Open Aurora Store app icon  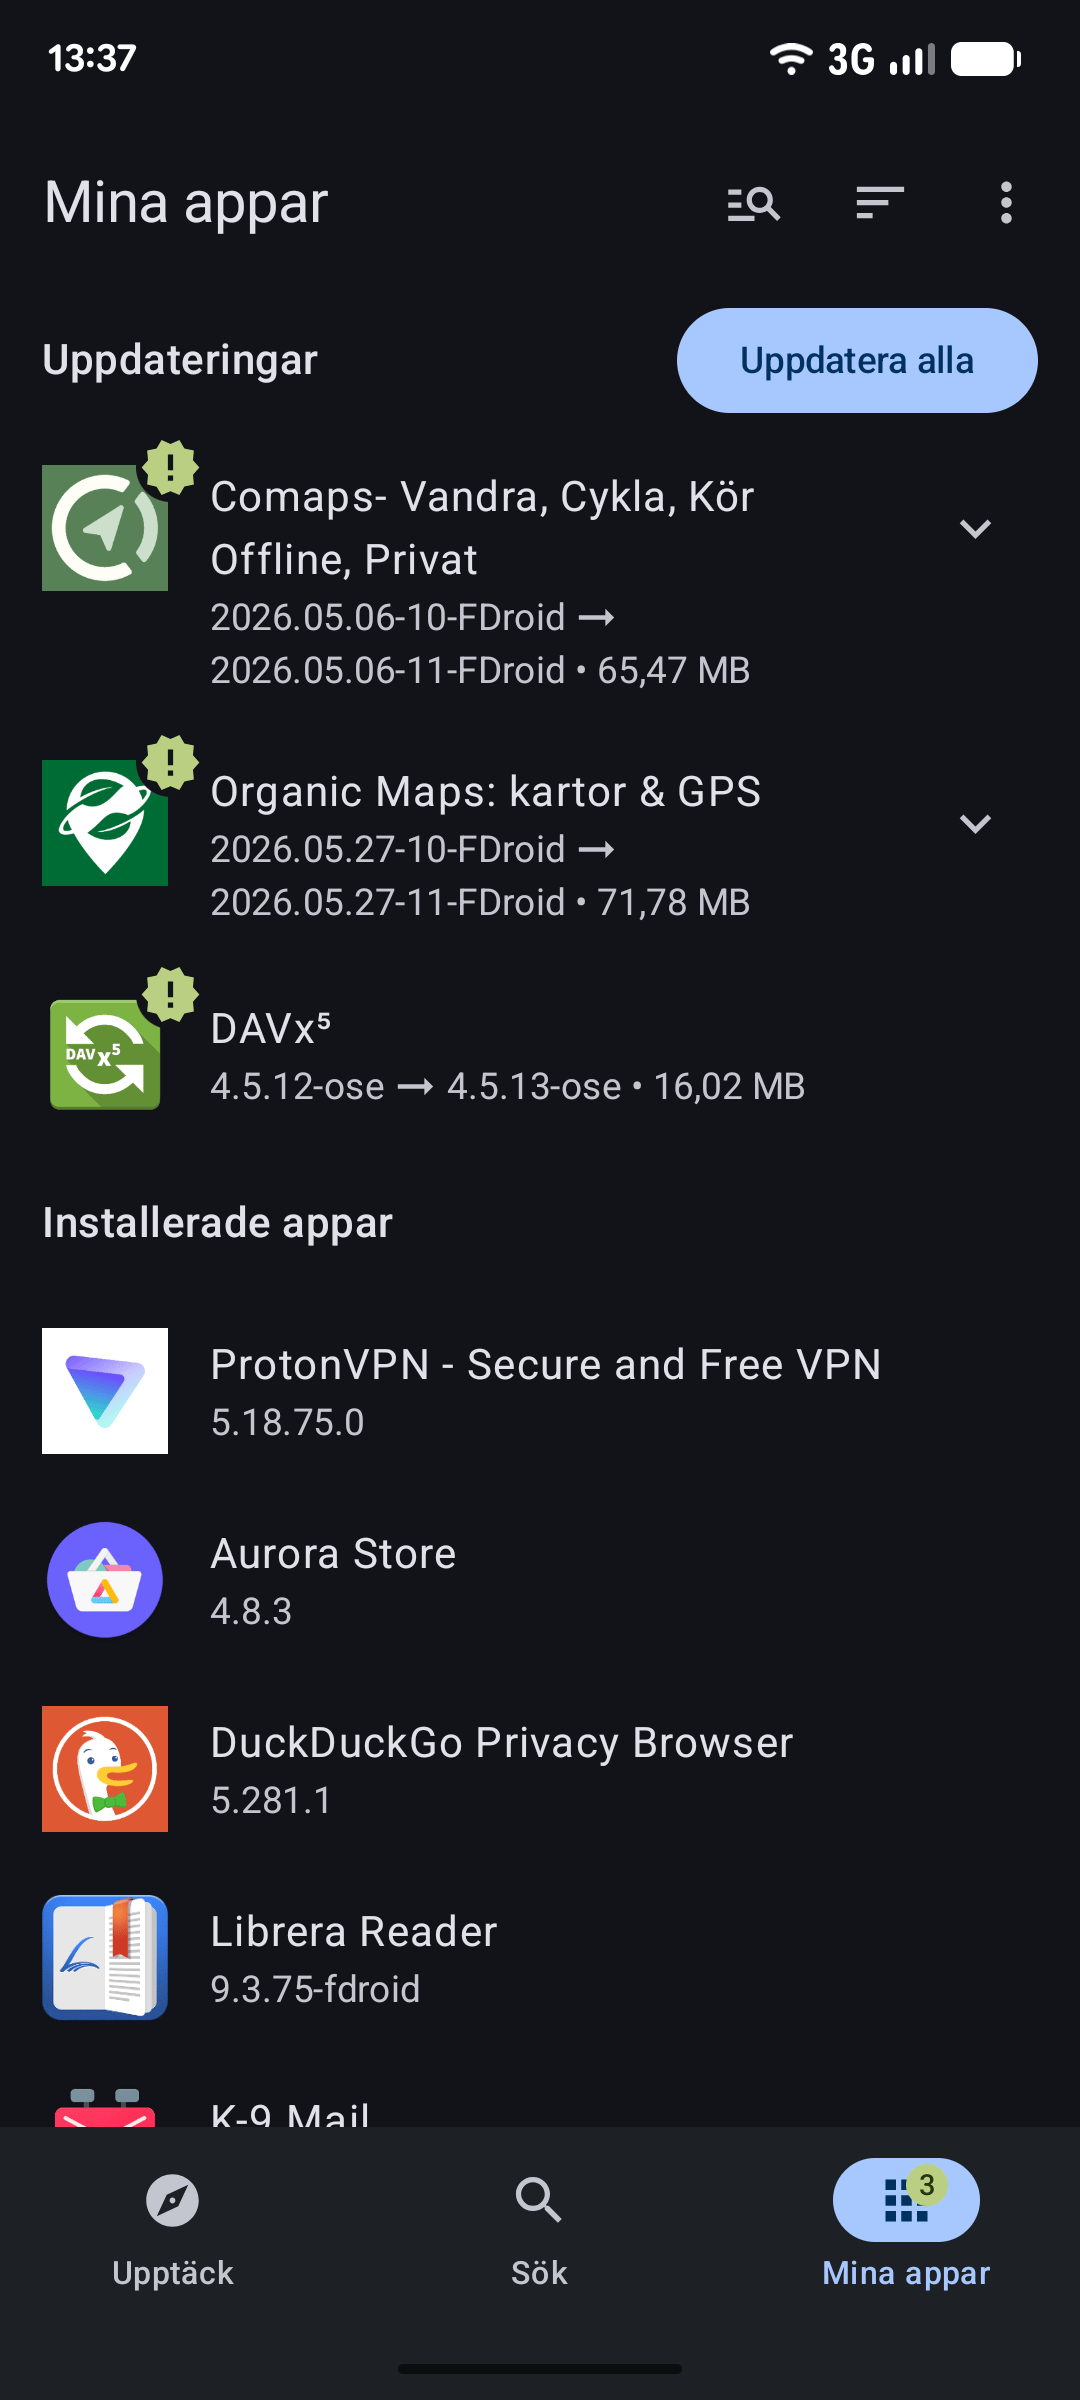click(x=105, y=1580)
